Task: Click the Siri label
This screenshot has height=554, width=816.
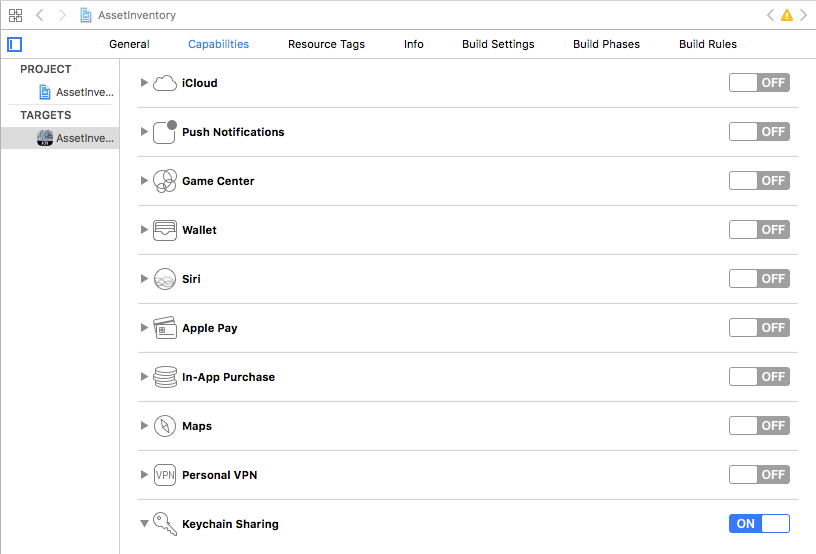Action: (191, 279)
